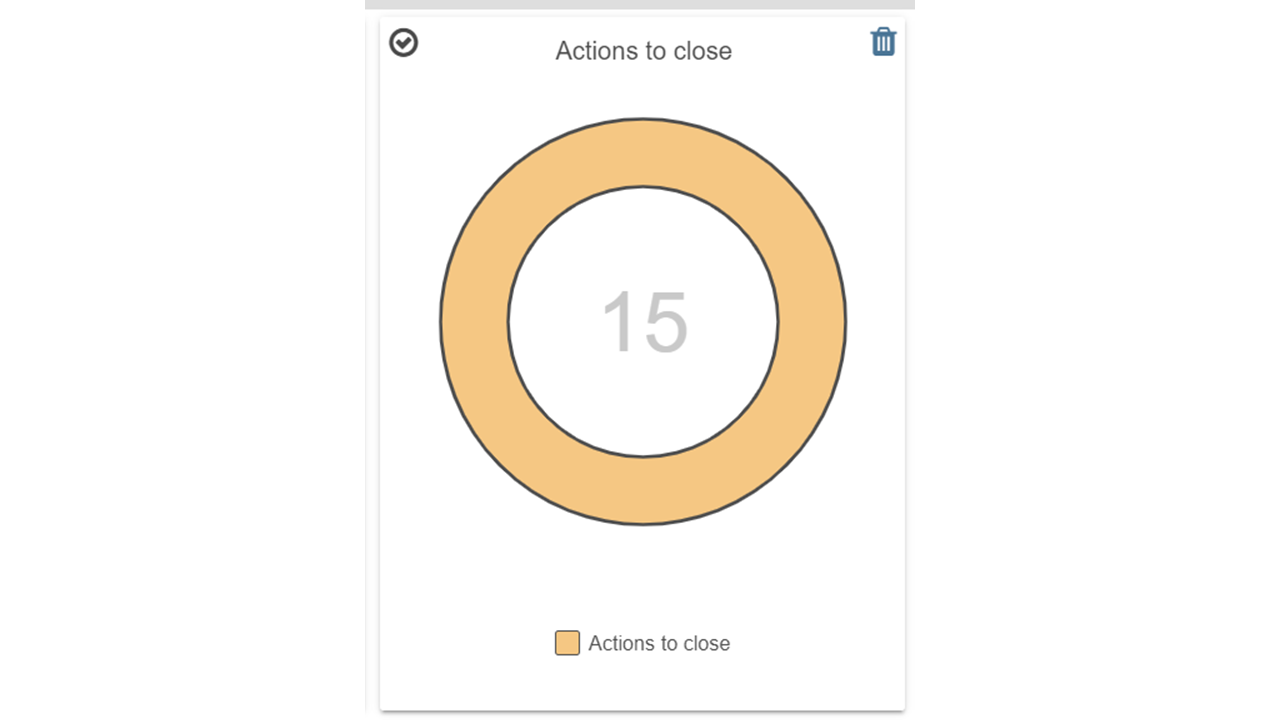Click the heading text above the donut chart
This screenshot has height=720, width=1280.
(x=643, y=51)
